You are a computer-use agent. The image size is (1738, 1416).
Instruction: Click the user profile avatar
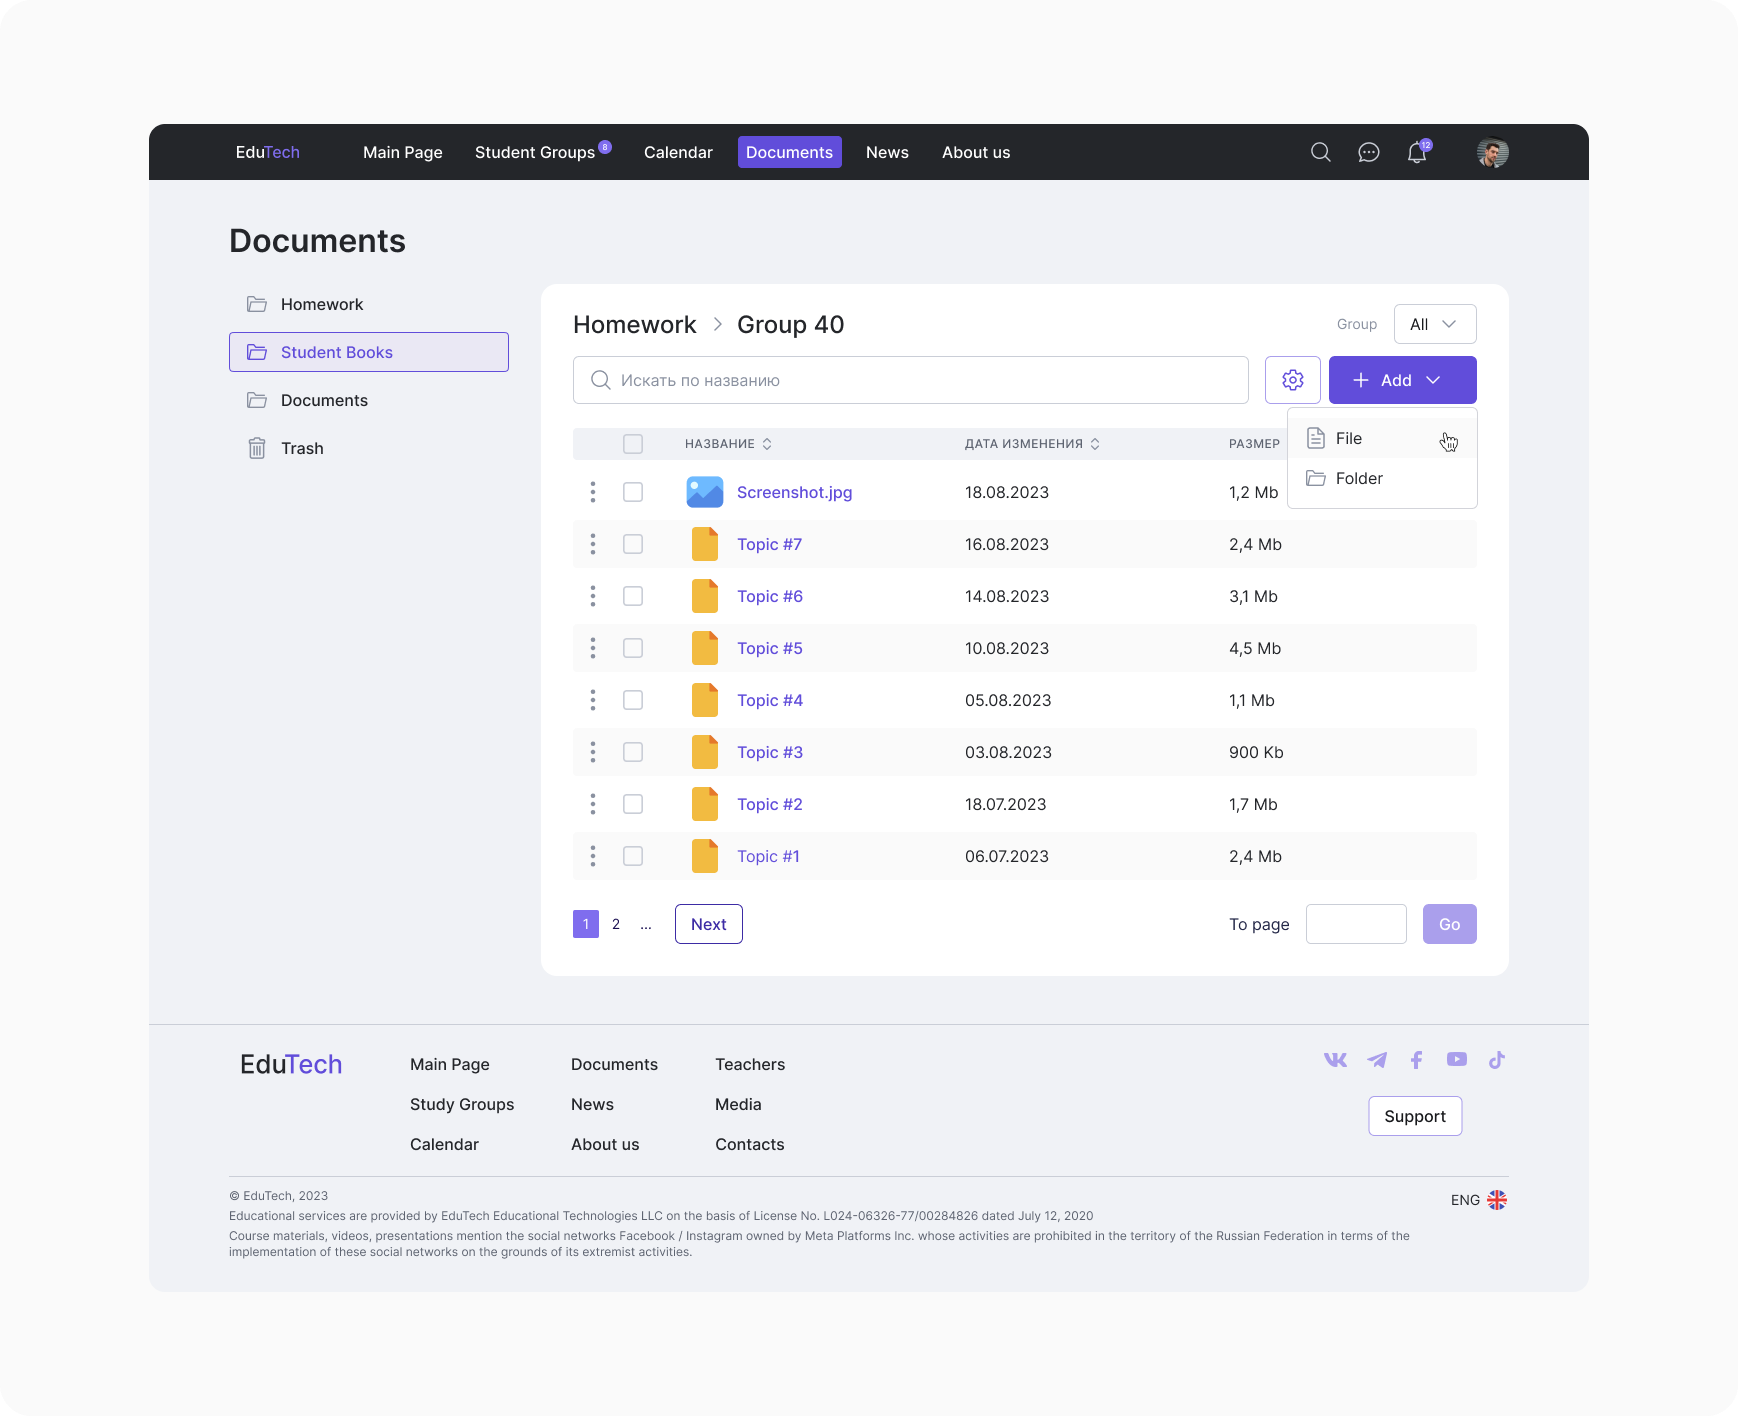tap(1492, 152)
